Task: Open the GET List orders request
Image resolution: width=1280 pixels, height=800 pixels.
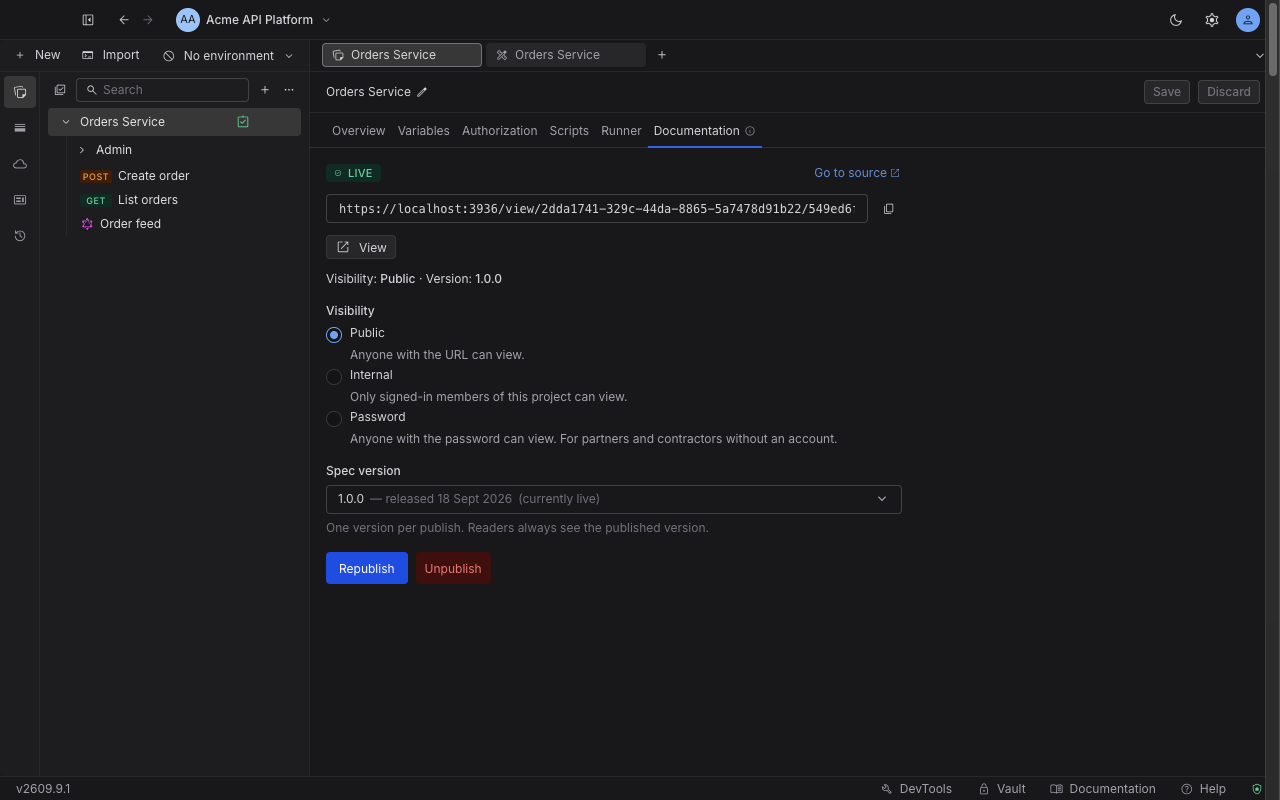Action: tap(175, 200)
